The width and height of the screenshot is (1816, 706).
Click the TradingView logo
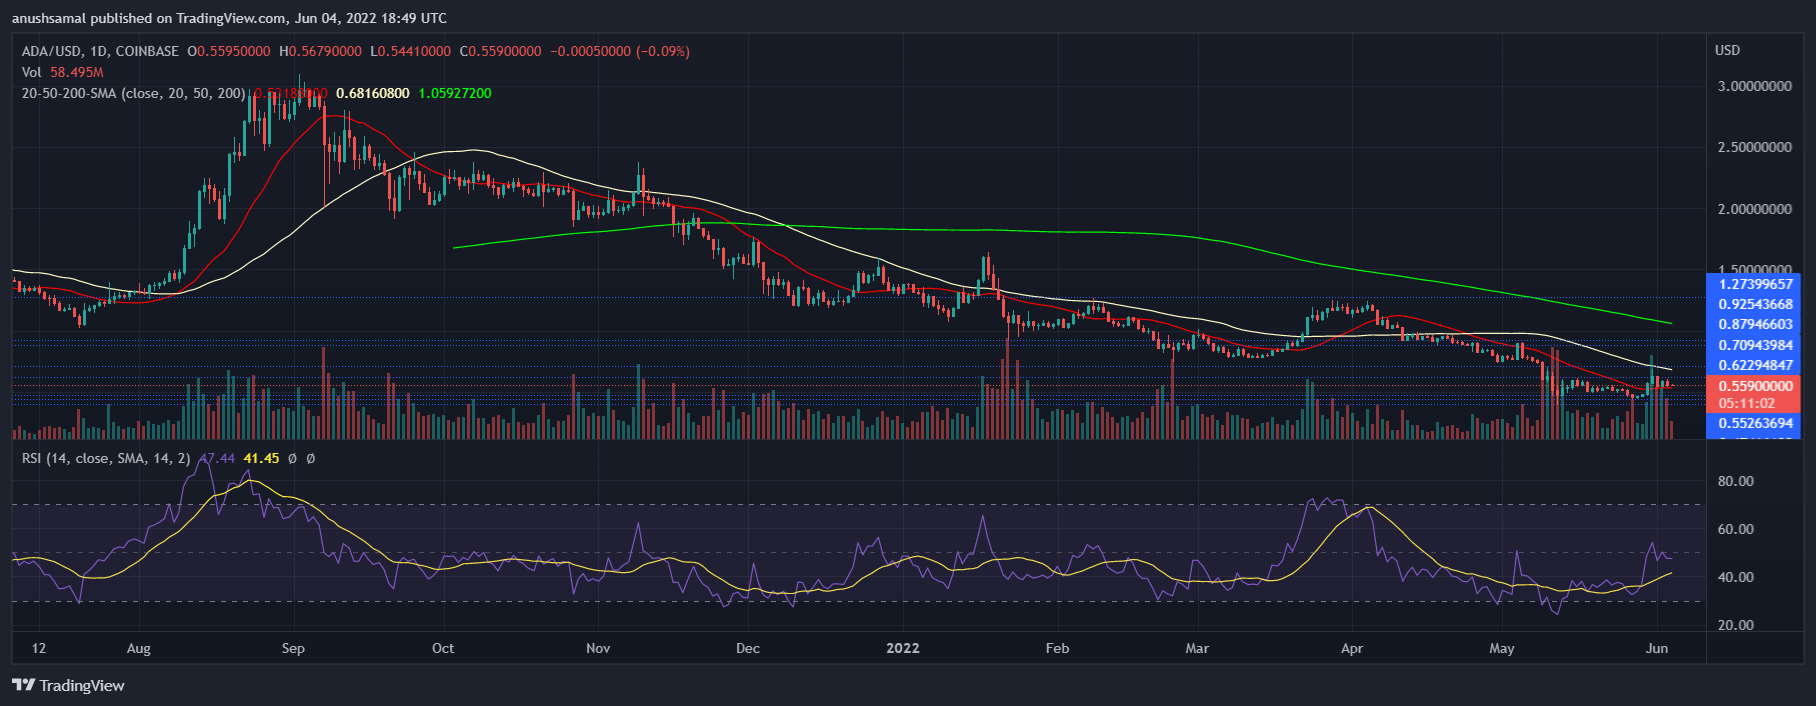68,685
